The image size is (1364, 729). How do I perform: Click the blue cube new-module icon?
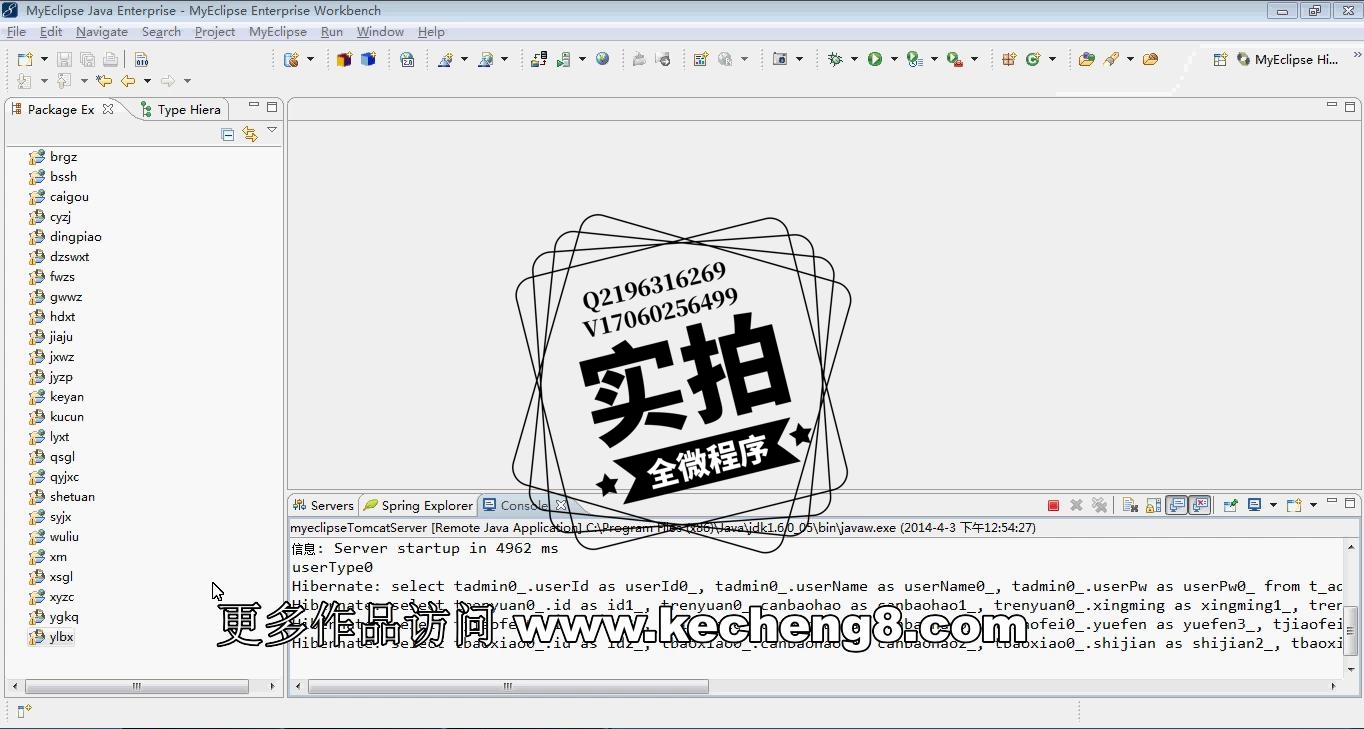click(368, 60)
